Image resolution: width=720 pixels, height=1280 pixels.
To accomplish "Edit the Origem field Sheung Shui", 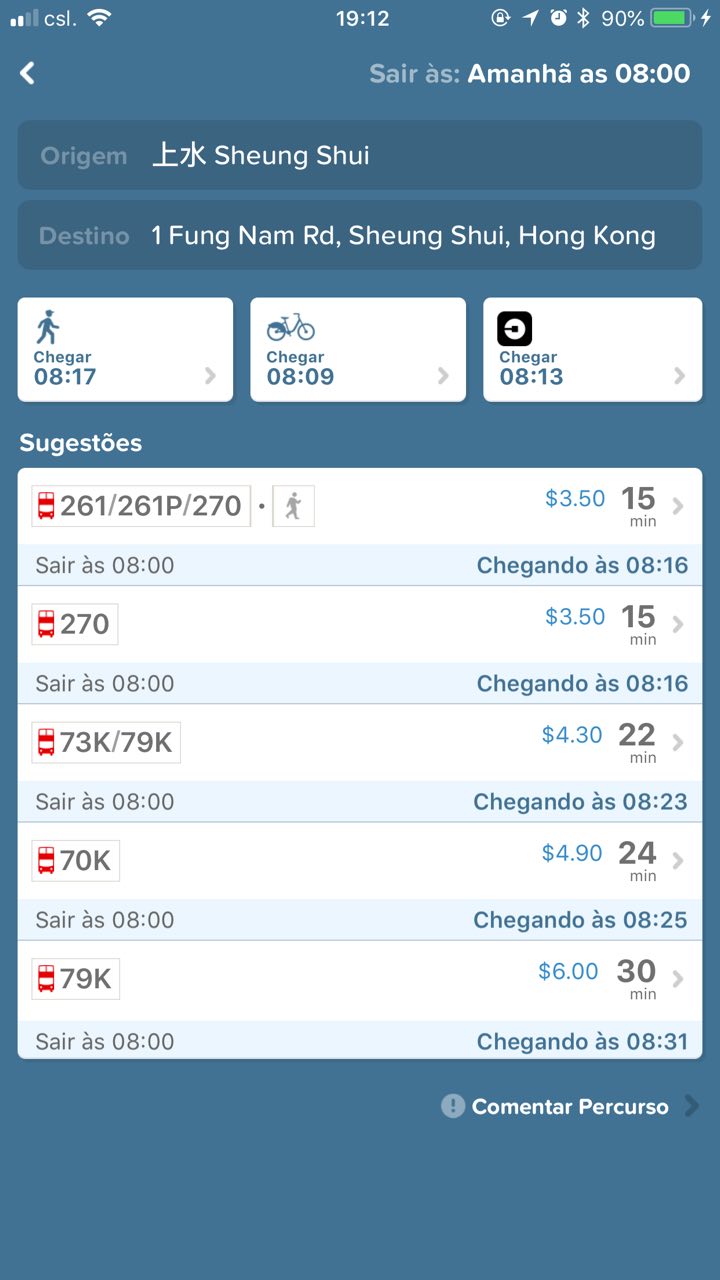I will click(360, 155).
